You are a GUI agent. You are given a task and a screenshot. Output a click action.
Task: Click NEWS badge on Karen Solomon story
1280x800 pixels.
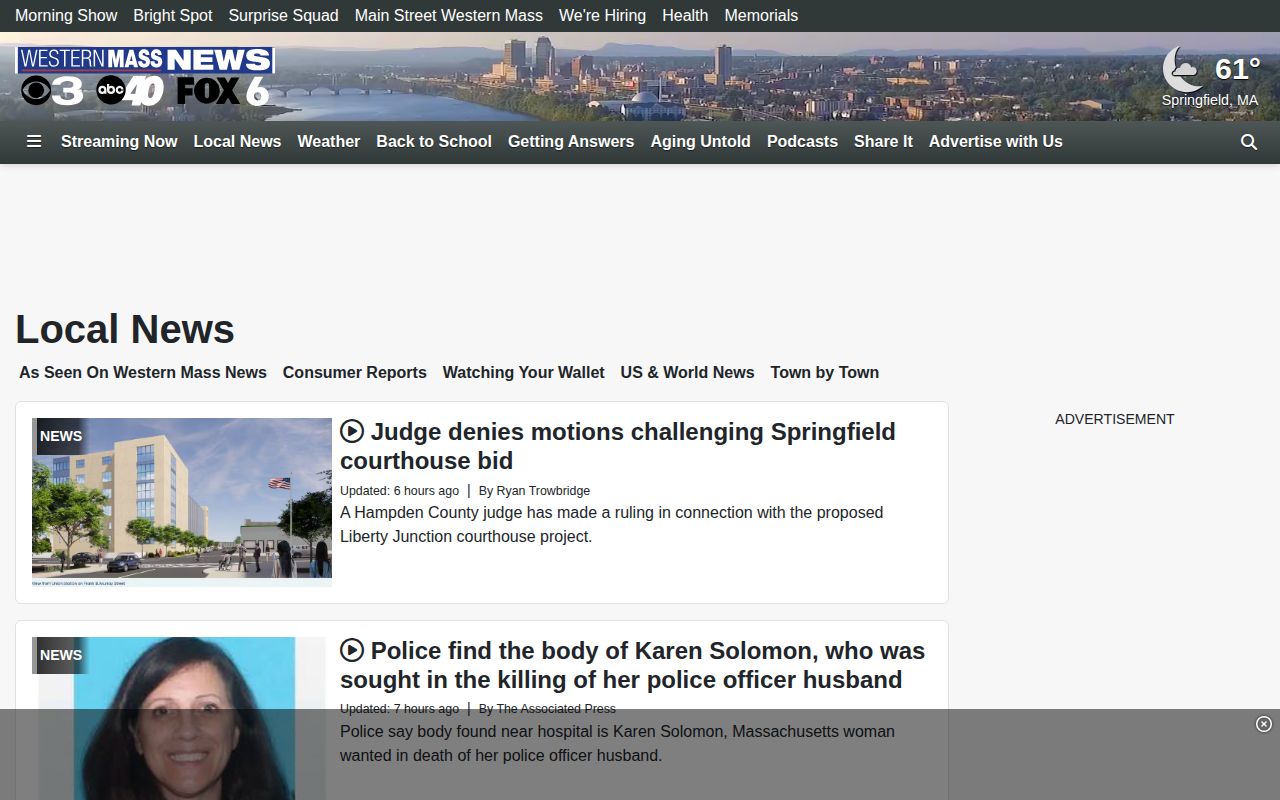pyautogui.click(x=61, y=655)
